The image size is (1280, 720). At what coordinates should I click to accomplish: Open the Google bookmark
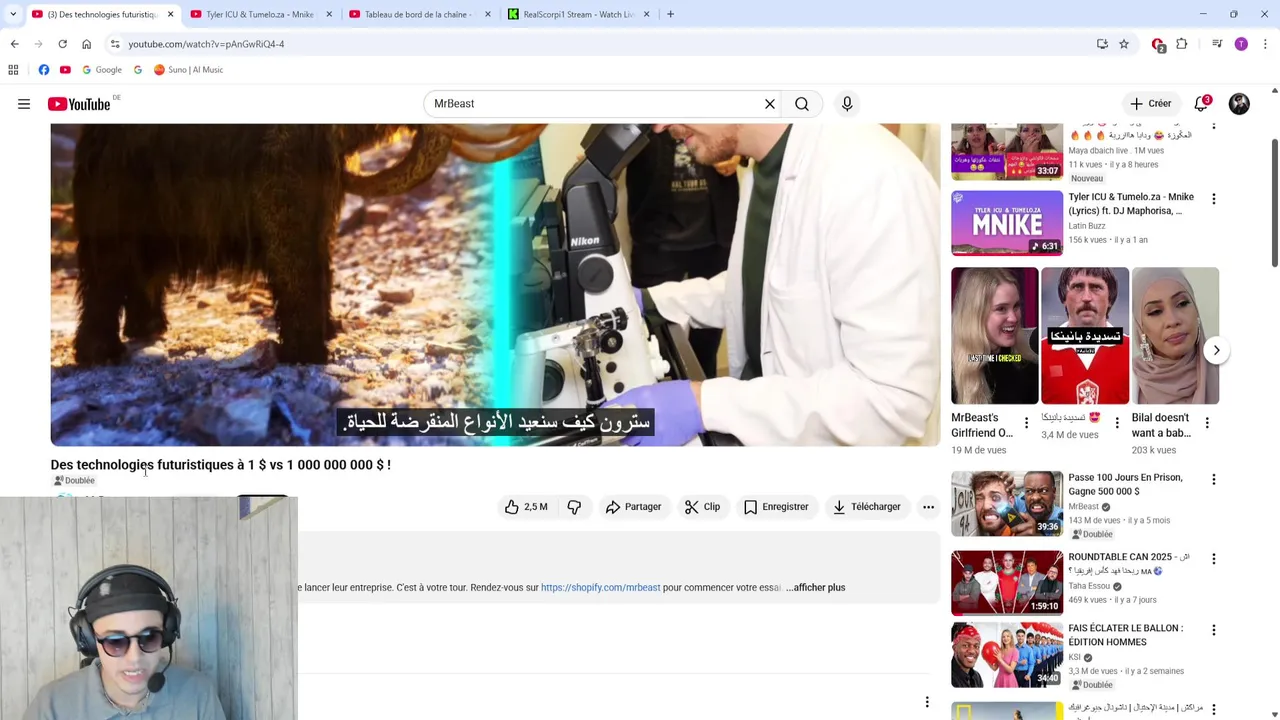102,70
